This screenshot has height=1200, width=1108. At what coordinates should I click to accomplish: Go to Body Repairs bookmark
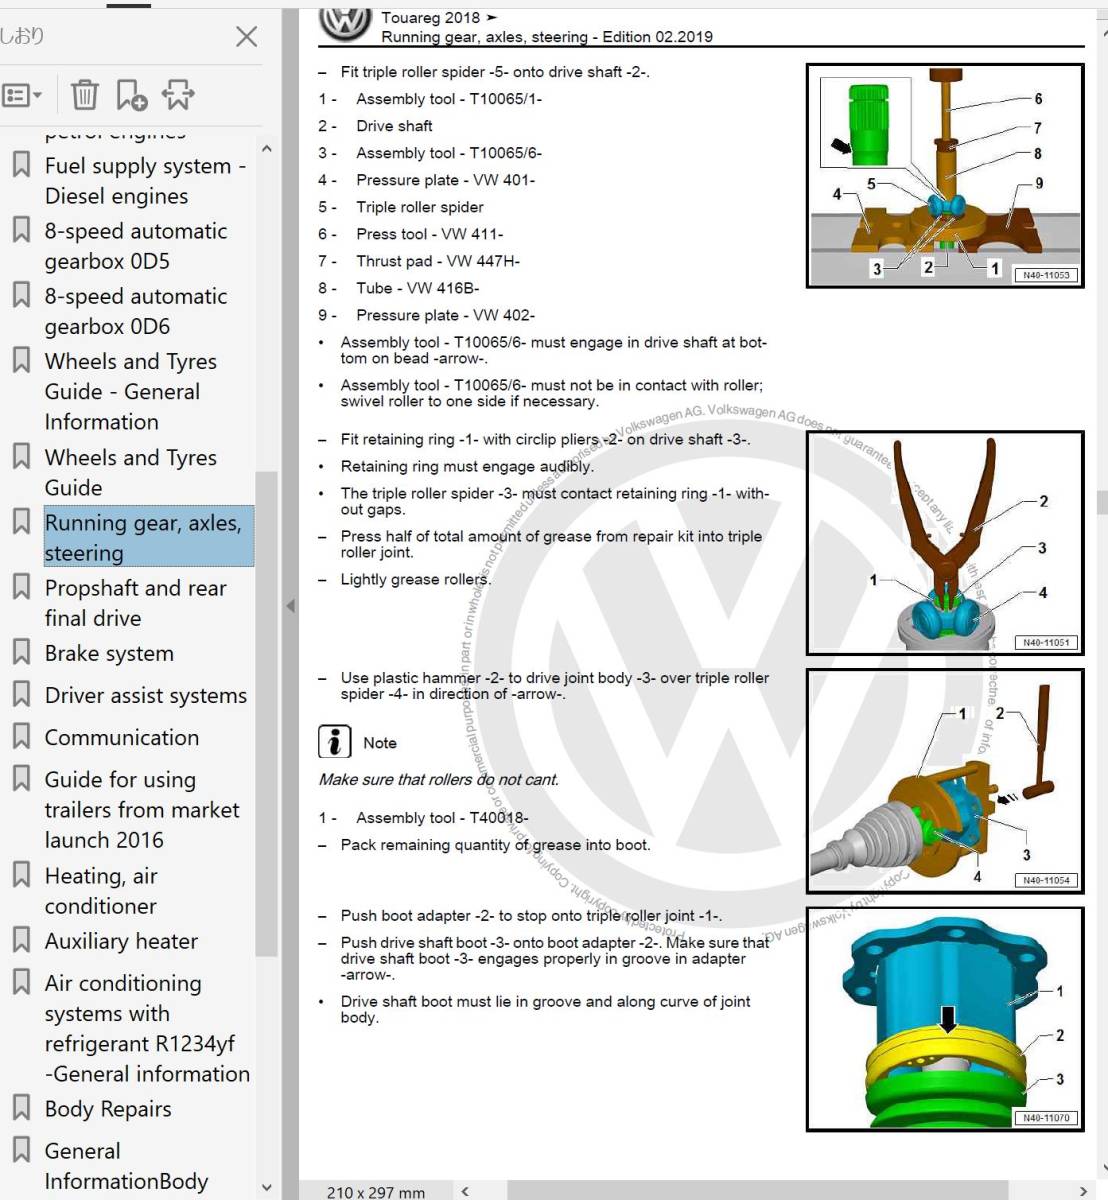(108, 1109)
